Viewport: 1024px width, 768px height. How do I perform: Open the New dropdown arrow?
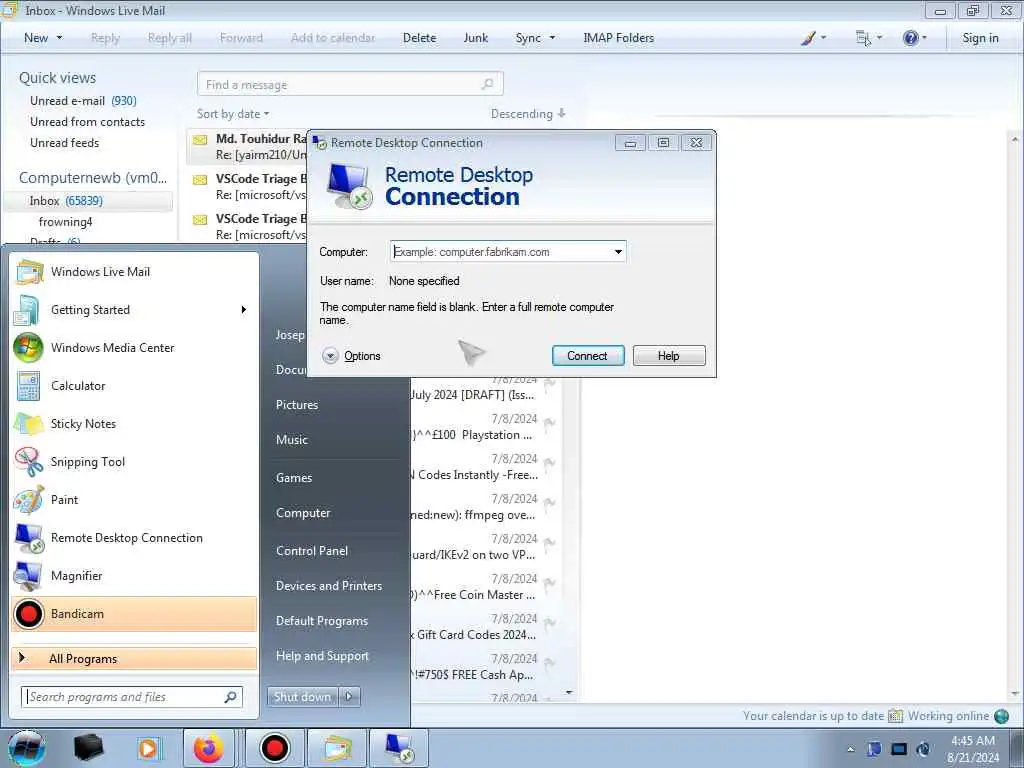click(59, 38)
